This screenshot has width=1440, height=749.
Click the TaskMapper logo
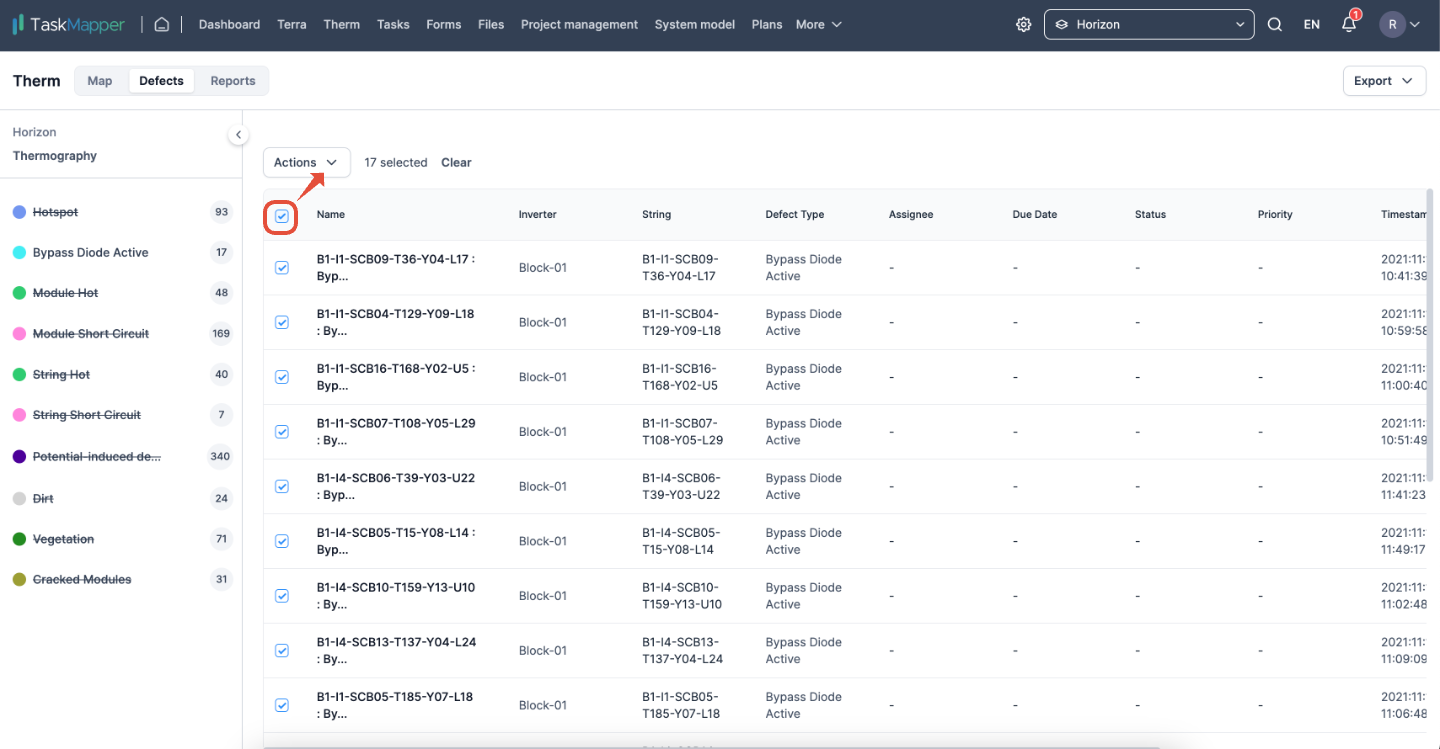point(68,25)
